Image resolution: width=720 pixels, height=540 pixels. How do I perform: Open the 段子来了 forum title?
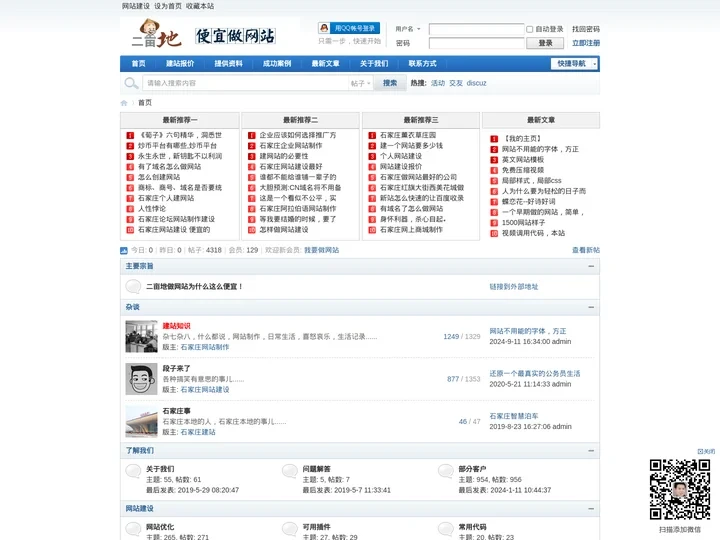[176, 368]
